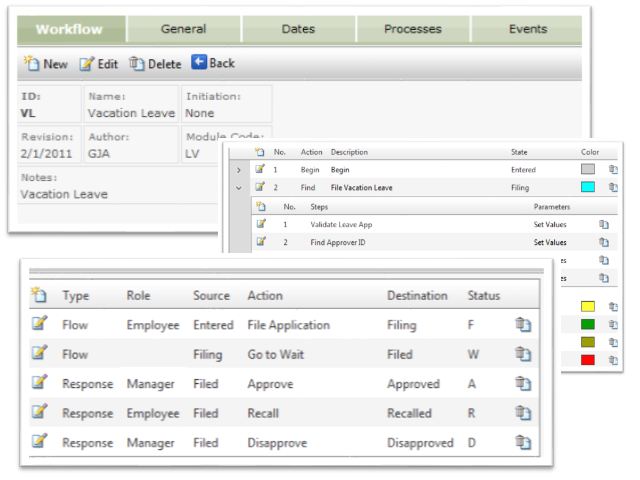640x480 pixels.
Task: Switch to the Dates tab
Action: 298,29
